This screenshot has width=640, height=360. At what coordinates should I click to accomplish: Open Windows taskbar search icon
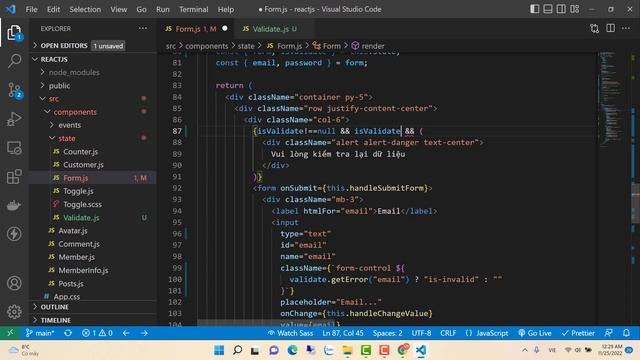(x=237, y=350)
